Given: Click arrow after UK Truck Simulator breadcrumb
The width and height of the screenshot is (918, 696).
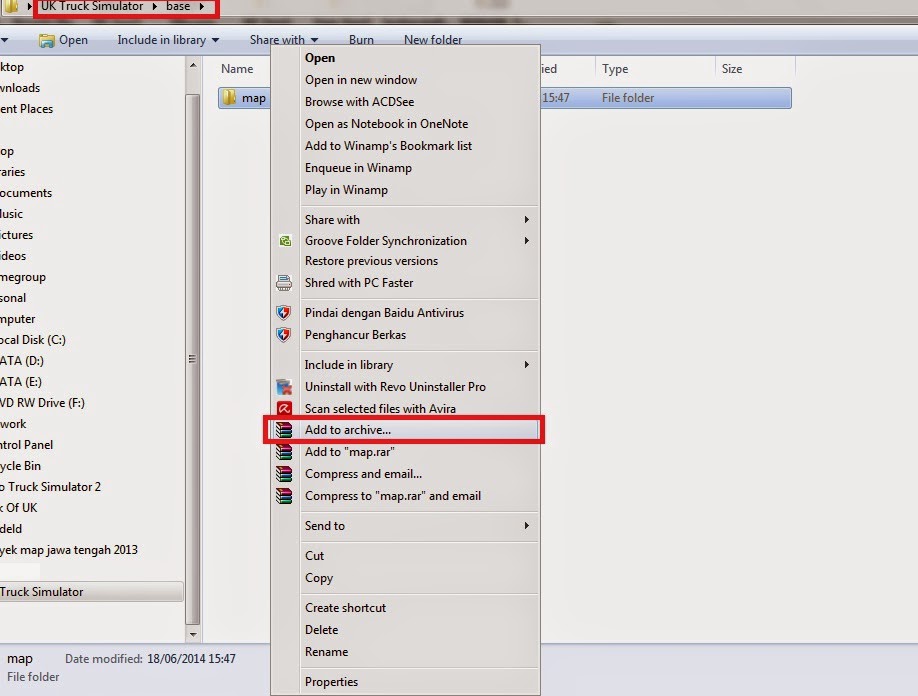Looking at the screenshot, I should click(x=155, y=6).
